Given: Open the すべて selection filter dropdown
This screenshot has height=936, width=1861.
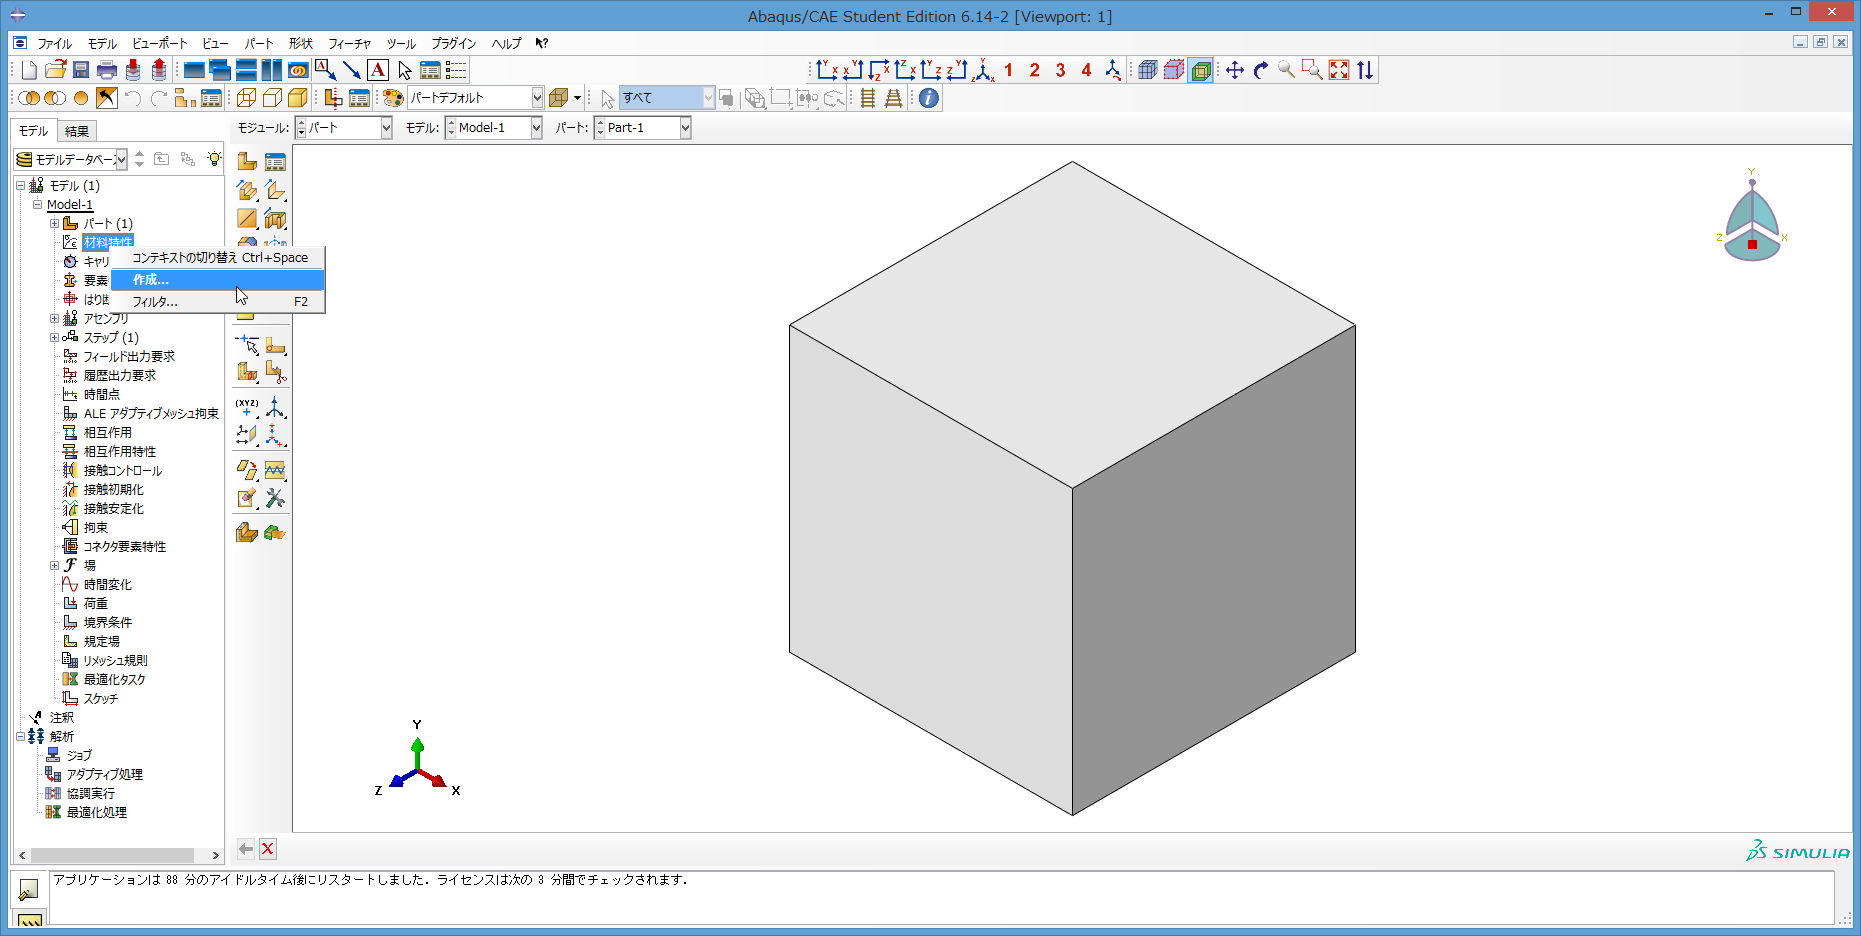Looking at the screenshot, I should (x=667, y=98).
